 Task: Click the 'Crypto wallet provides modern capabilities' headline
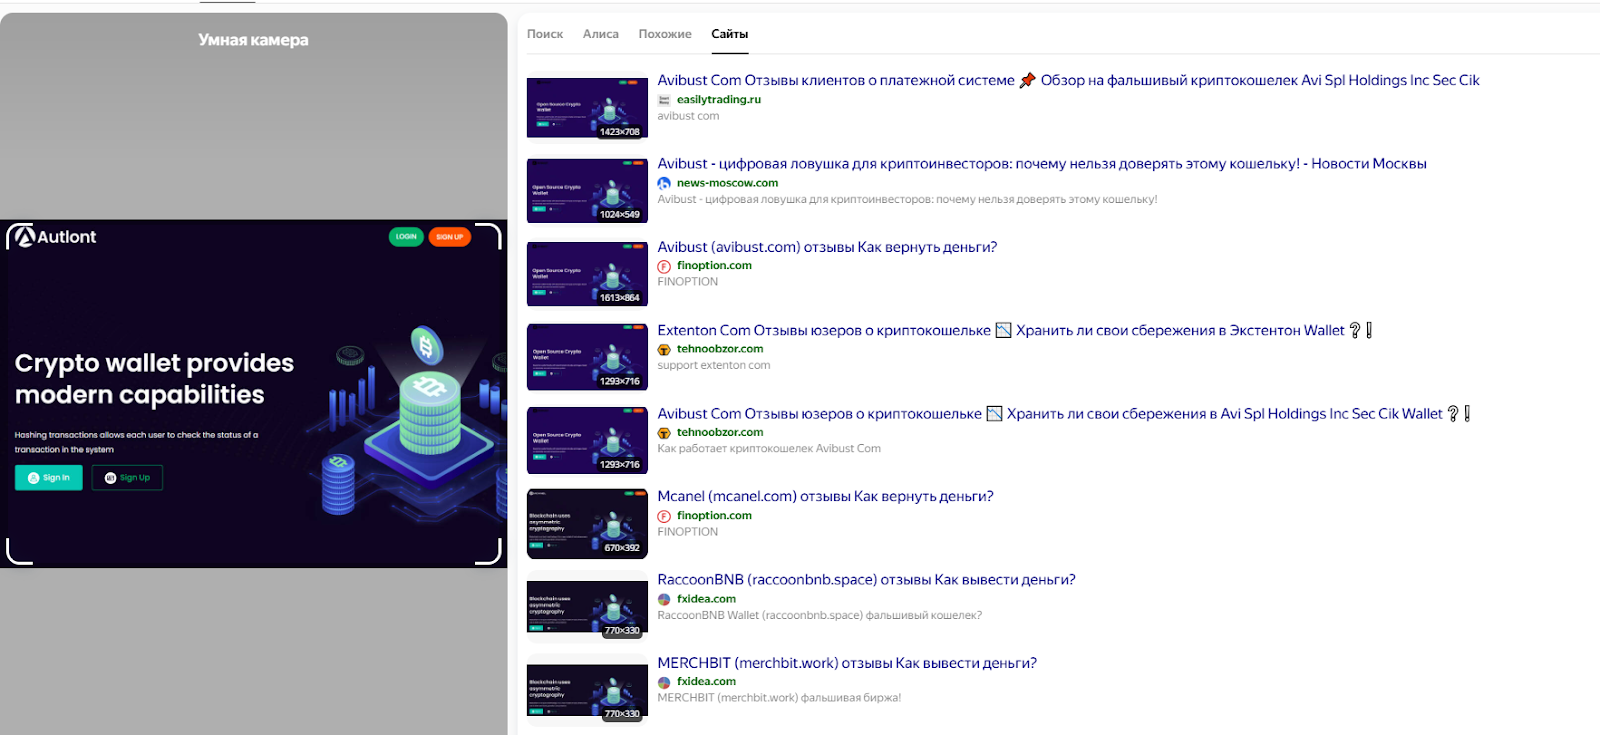(x=154, y=379)
